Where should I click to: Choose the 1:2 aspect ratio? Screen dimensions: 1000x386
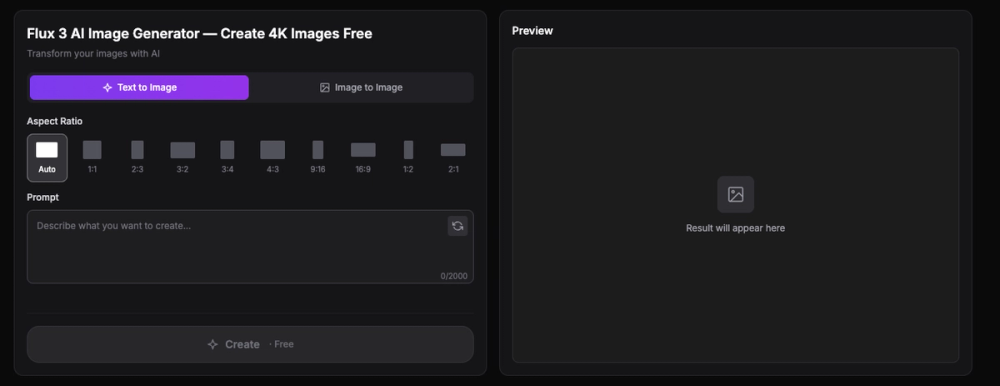pos(408,158)
